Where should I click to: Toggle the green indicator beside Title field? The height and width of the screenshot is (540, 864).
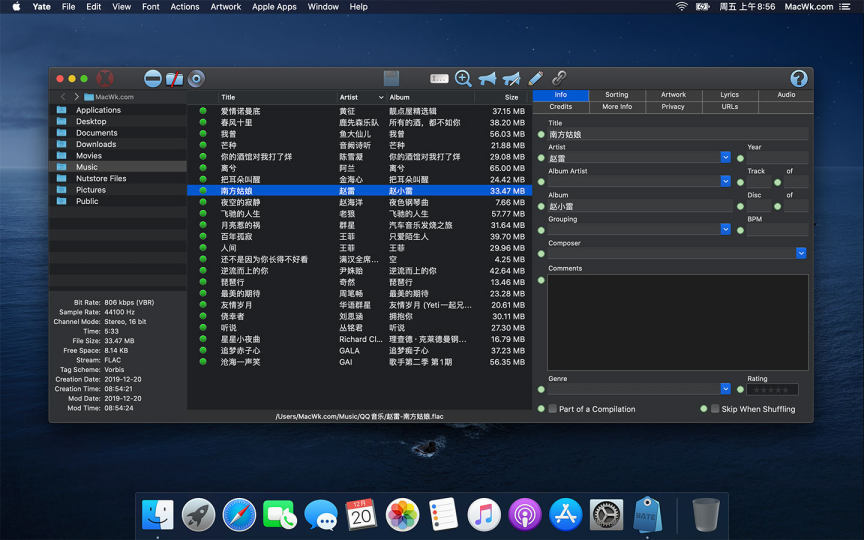(x=541, y=134)
